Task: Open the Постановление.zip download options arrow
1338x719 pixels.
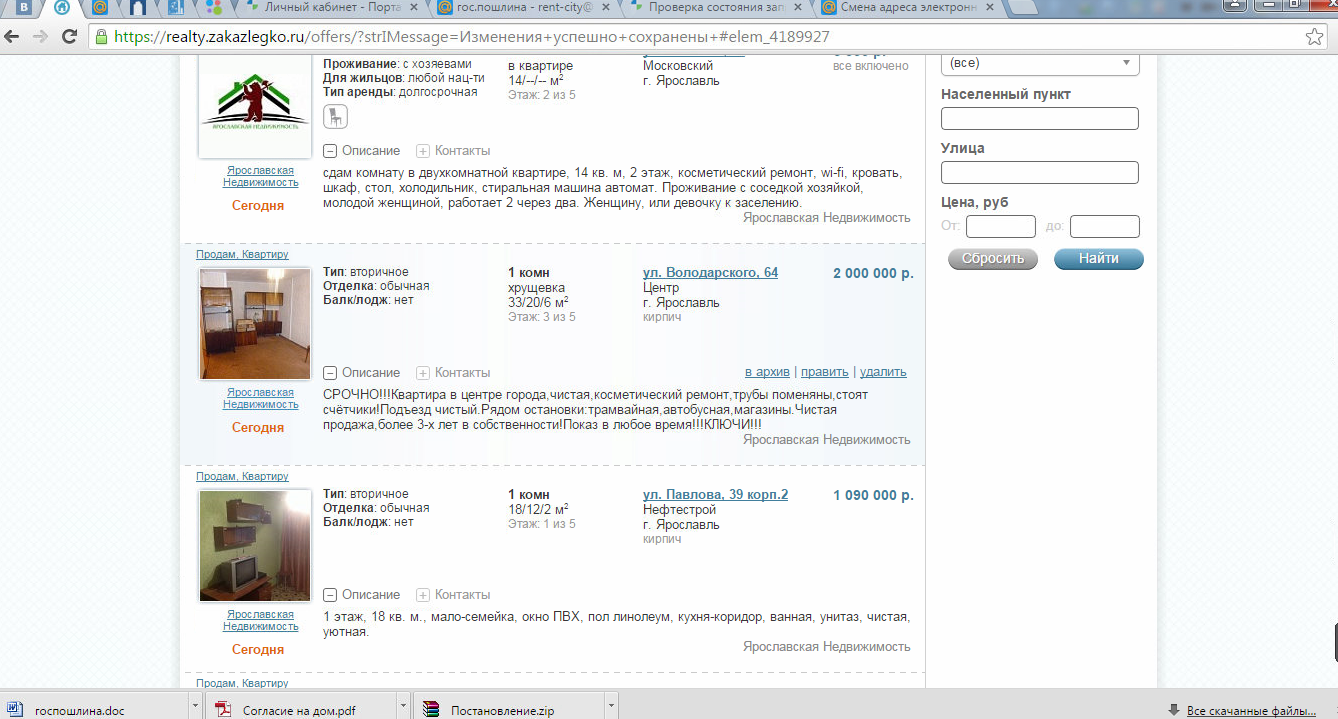Action: [x=610, y=709]
